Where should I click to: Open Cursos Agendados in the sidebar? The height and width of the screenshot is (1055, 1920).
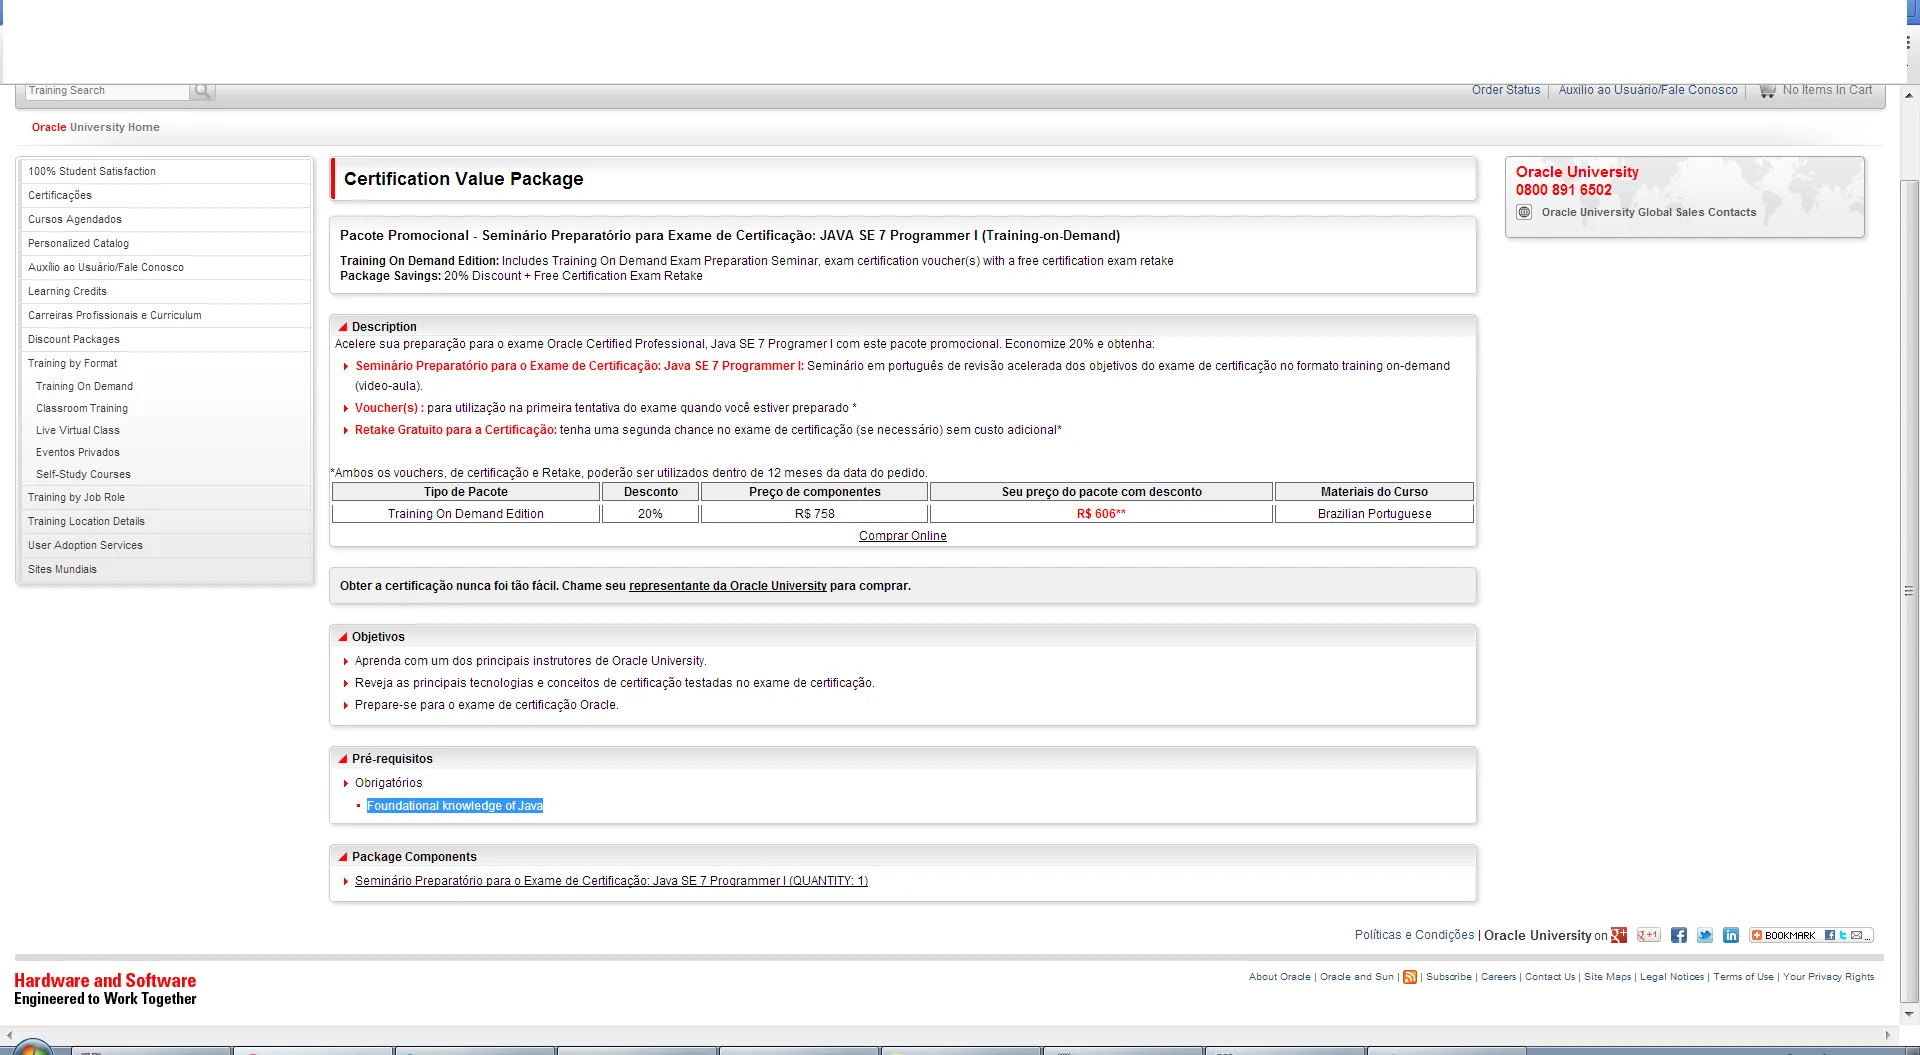coord(75,220)
